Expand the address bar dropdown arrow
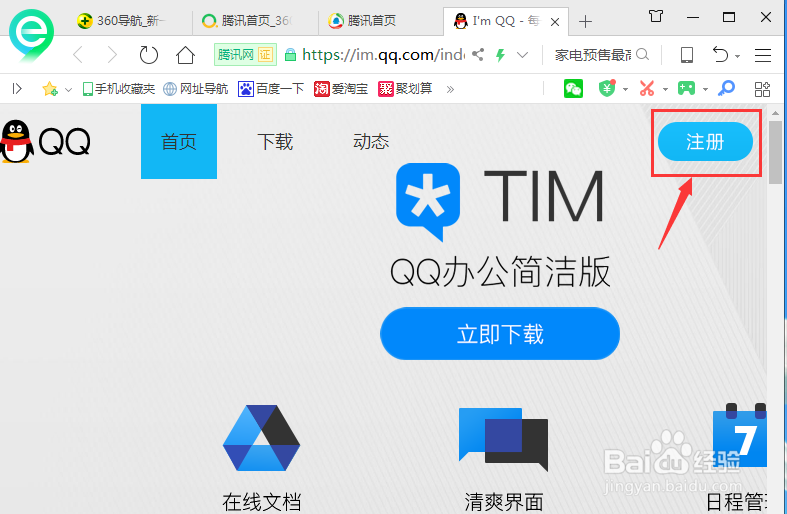Viewport: 787px width, 514px height. pos(522,55)
